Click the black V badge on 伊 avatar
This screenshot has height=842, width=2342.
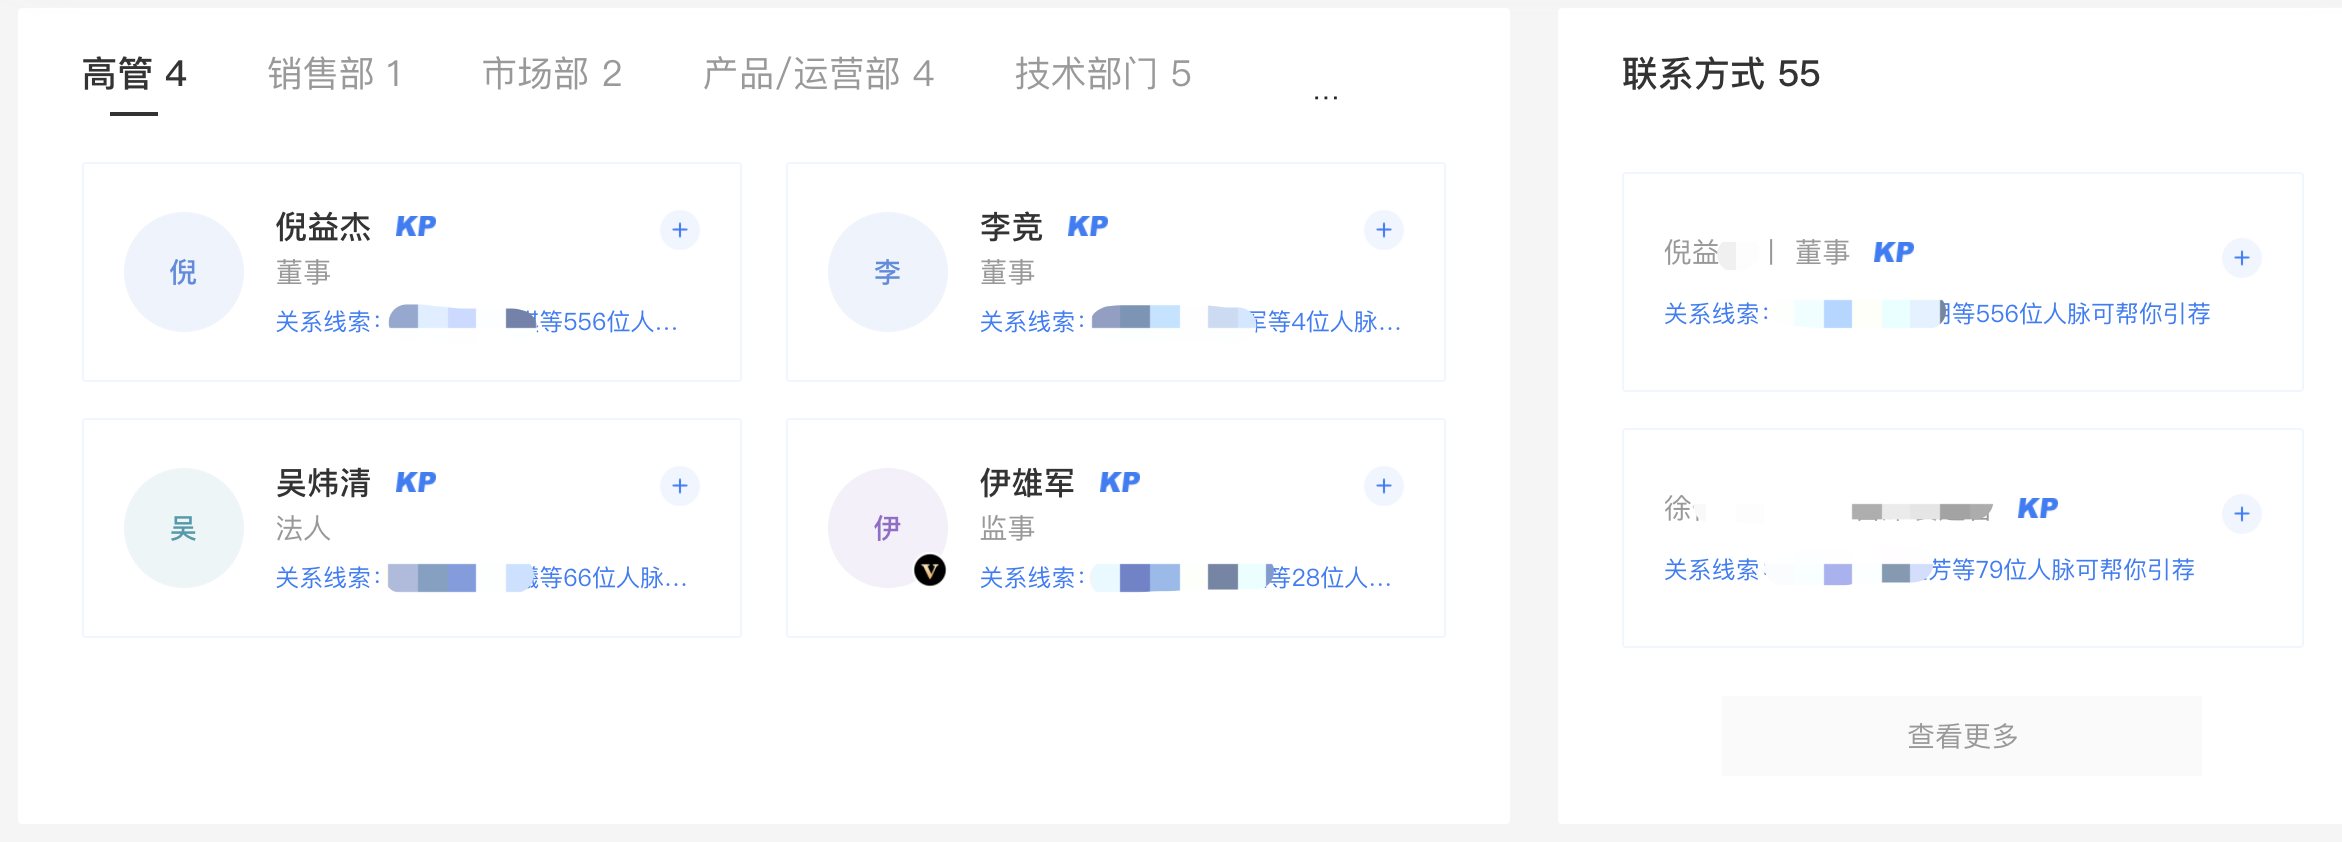coord(930,571)
